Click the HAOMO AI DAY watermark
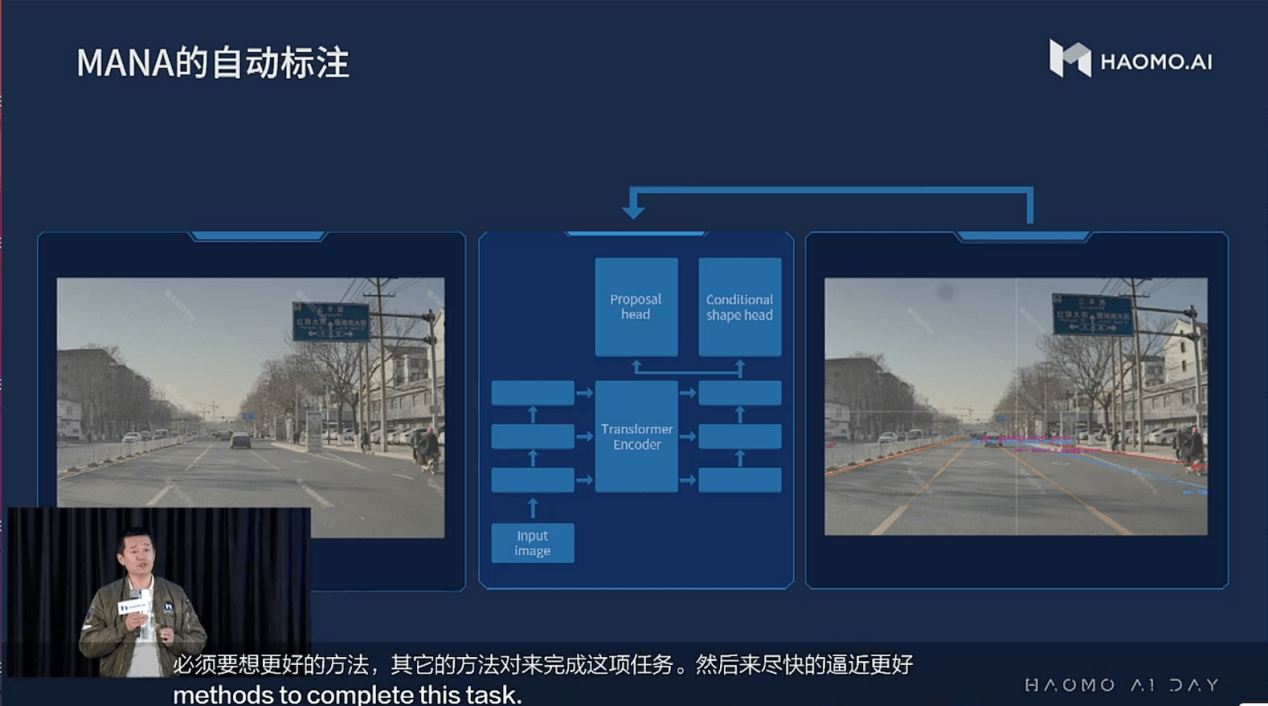 point(1121,685)
